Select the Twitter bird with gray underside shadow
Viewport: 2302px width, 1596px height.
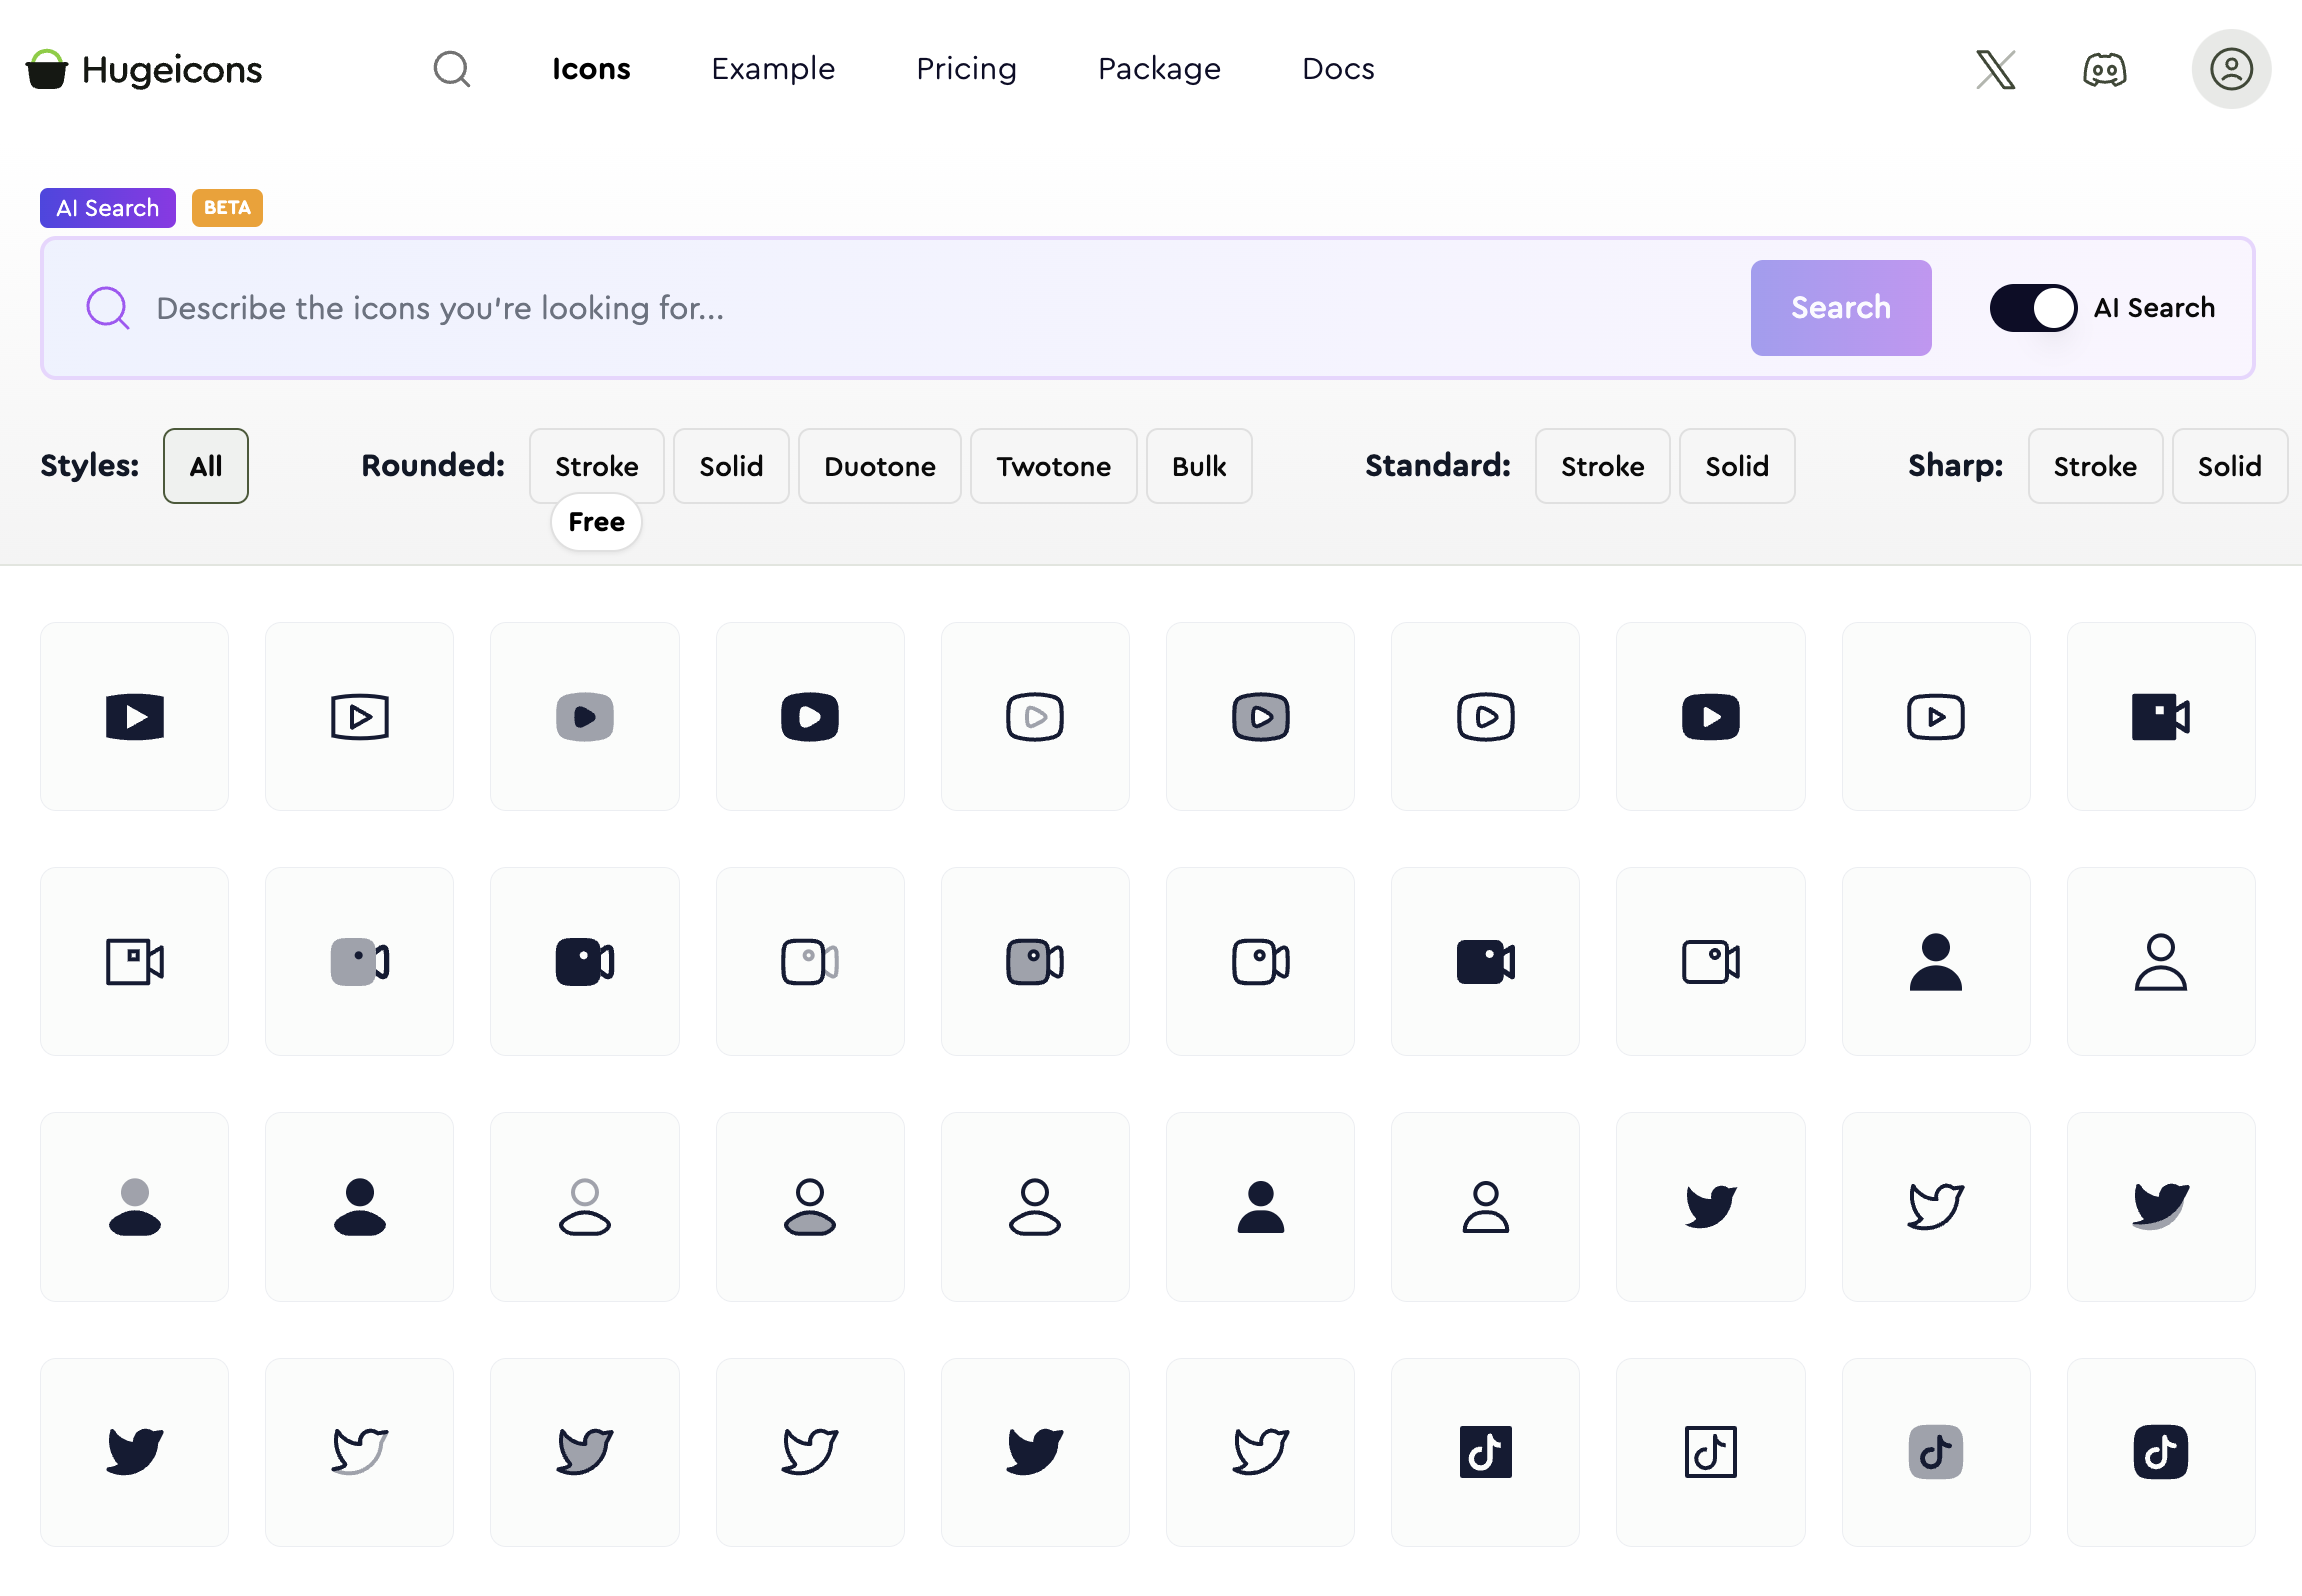2161,1207
